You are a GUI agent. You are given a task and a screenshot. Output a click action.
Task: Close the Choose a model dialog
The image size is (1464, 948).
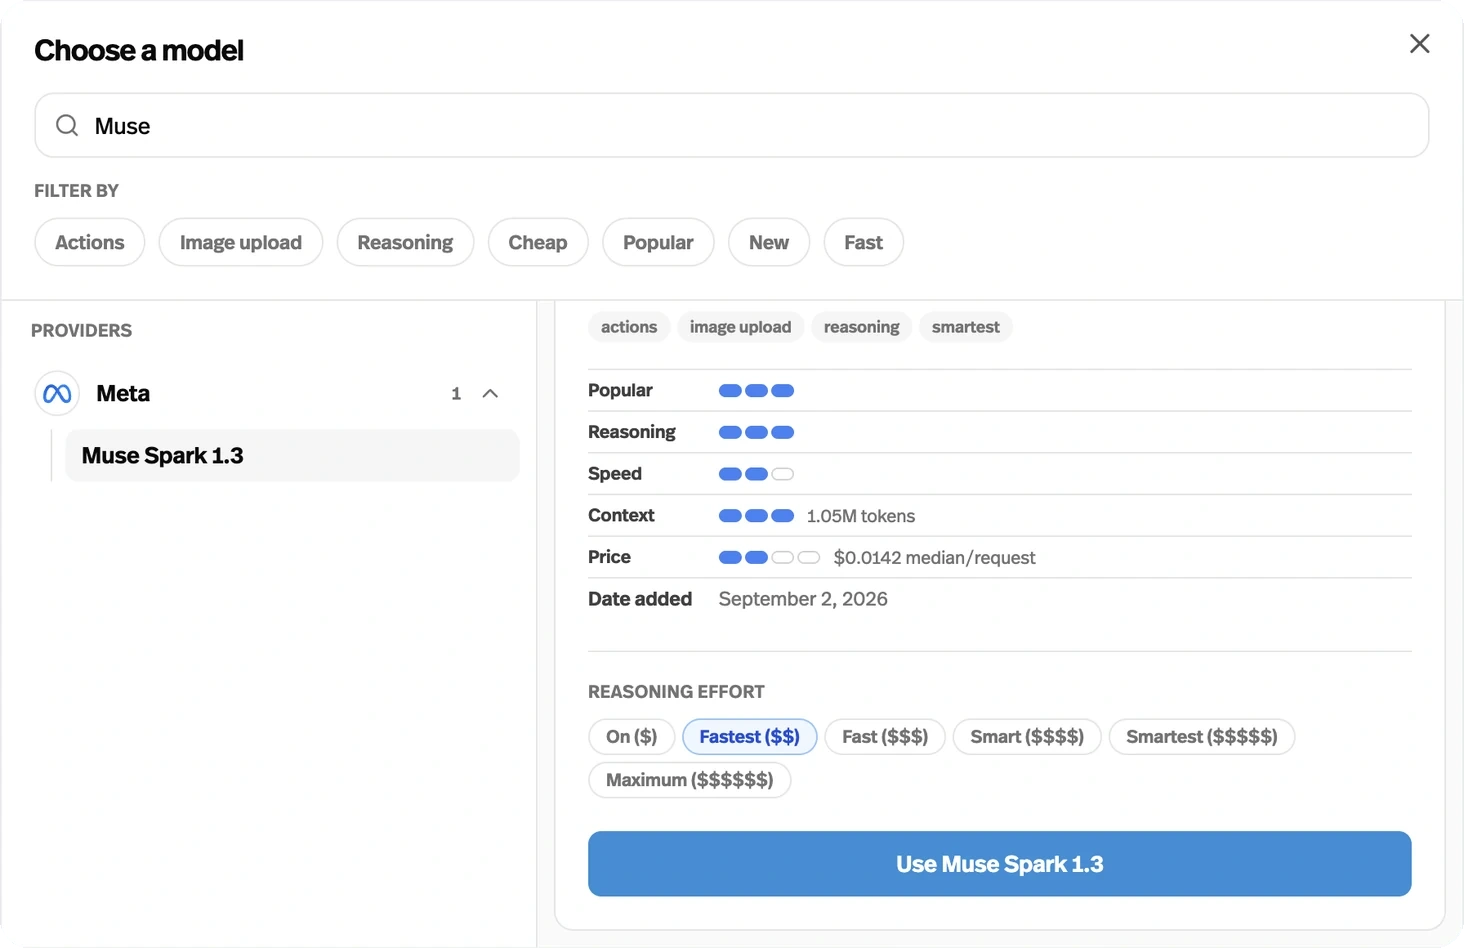coord(1419,44)
